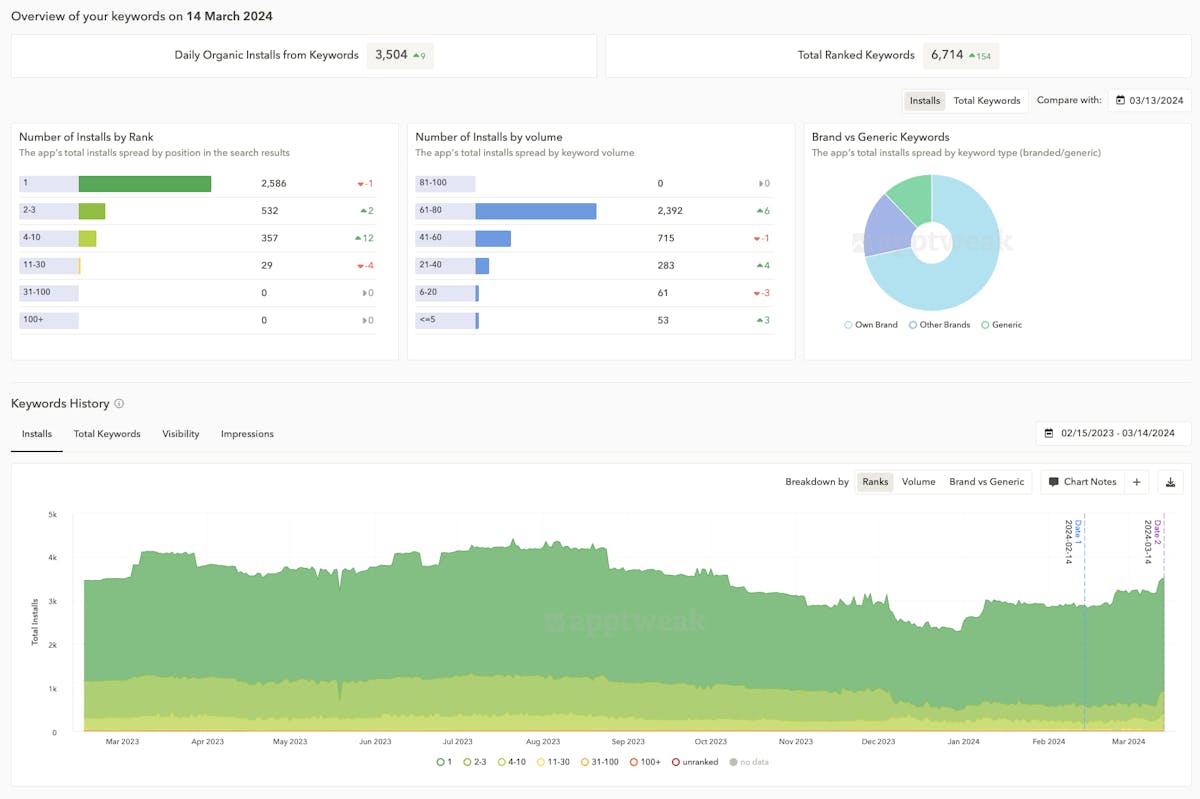Click the calendar icon in the Compare with field
Screen dimensions: 1200x799
click(x=1120, y=101)
